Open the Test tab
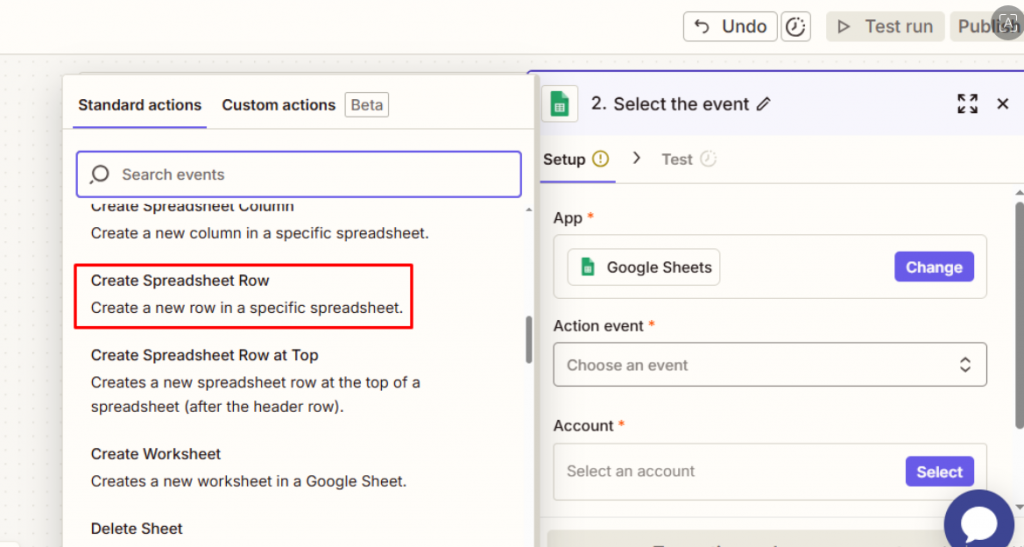 pos(677,159)
